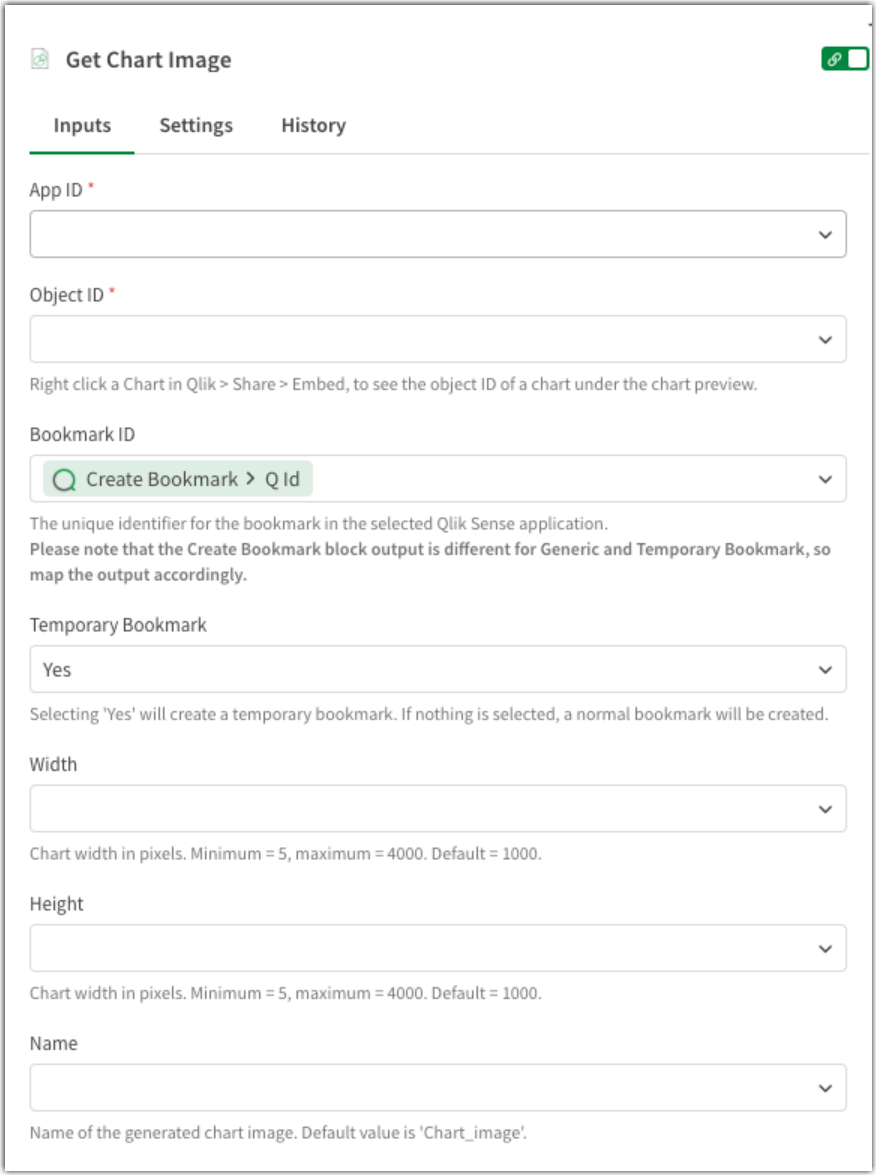Change the Temporary Bookmark selection from Yes
This screenshot has height=1176, width=877.
[x=824, y=668]
